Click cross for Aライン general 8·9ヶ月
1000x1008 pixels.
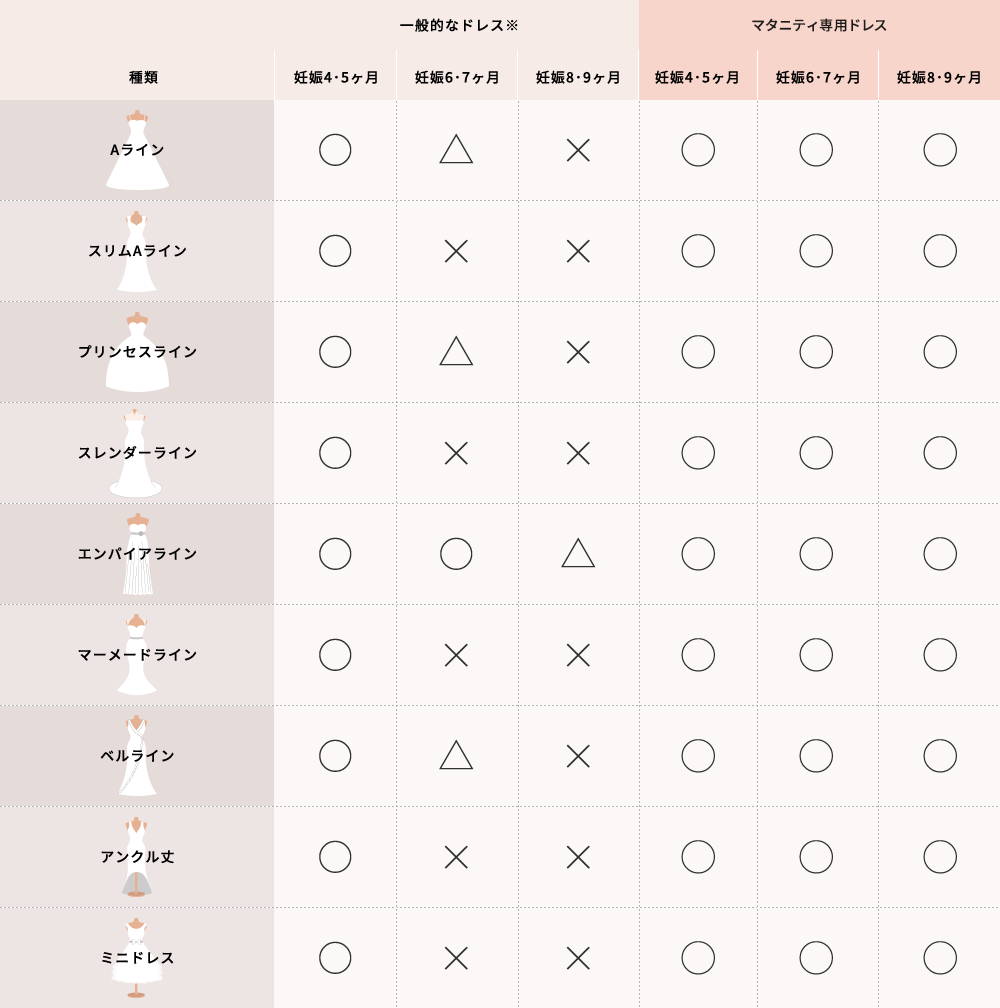click(578, 150)
